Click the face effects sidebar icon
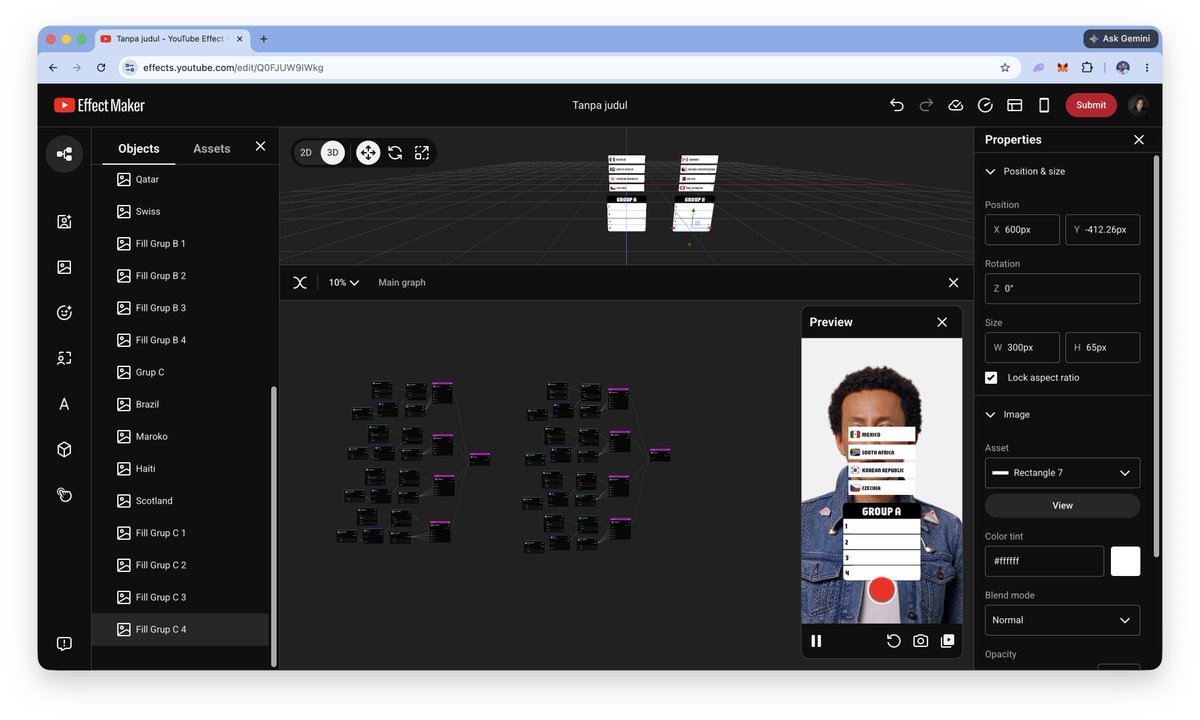Image resolution: width=1200 pixels, height=720 pixels. click(x=64, y=312)
